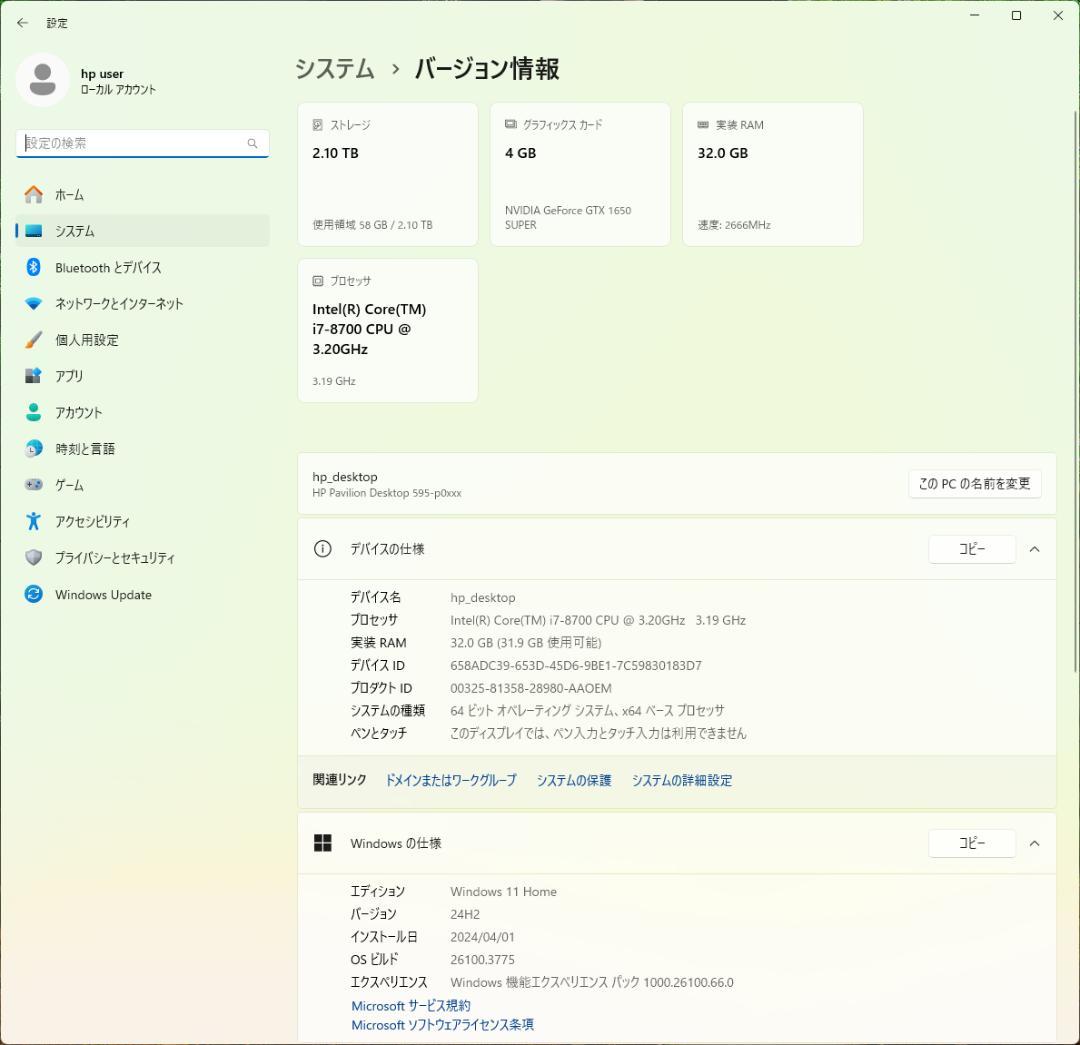Collapse the デバイスの仕様 section chevron
Image resolution: width=1080 pixels, height=1045 pixels.
tap(1035, 549)
